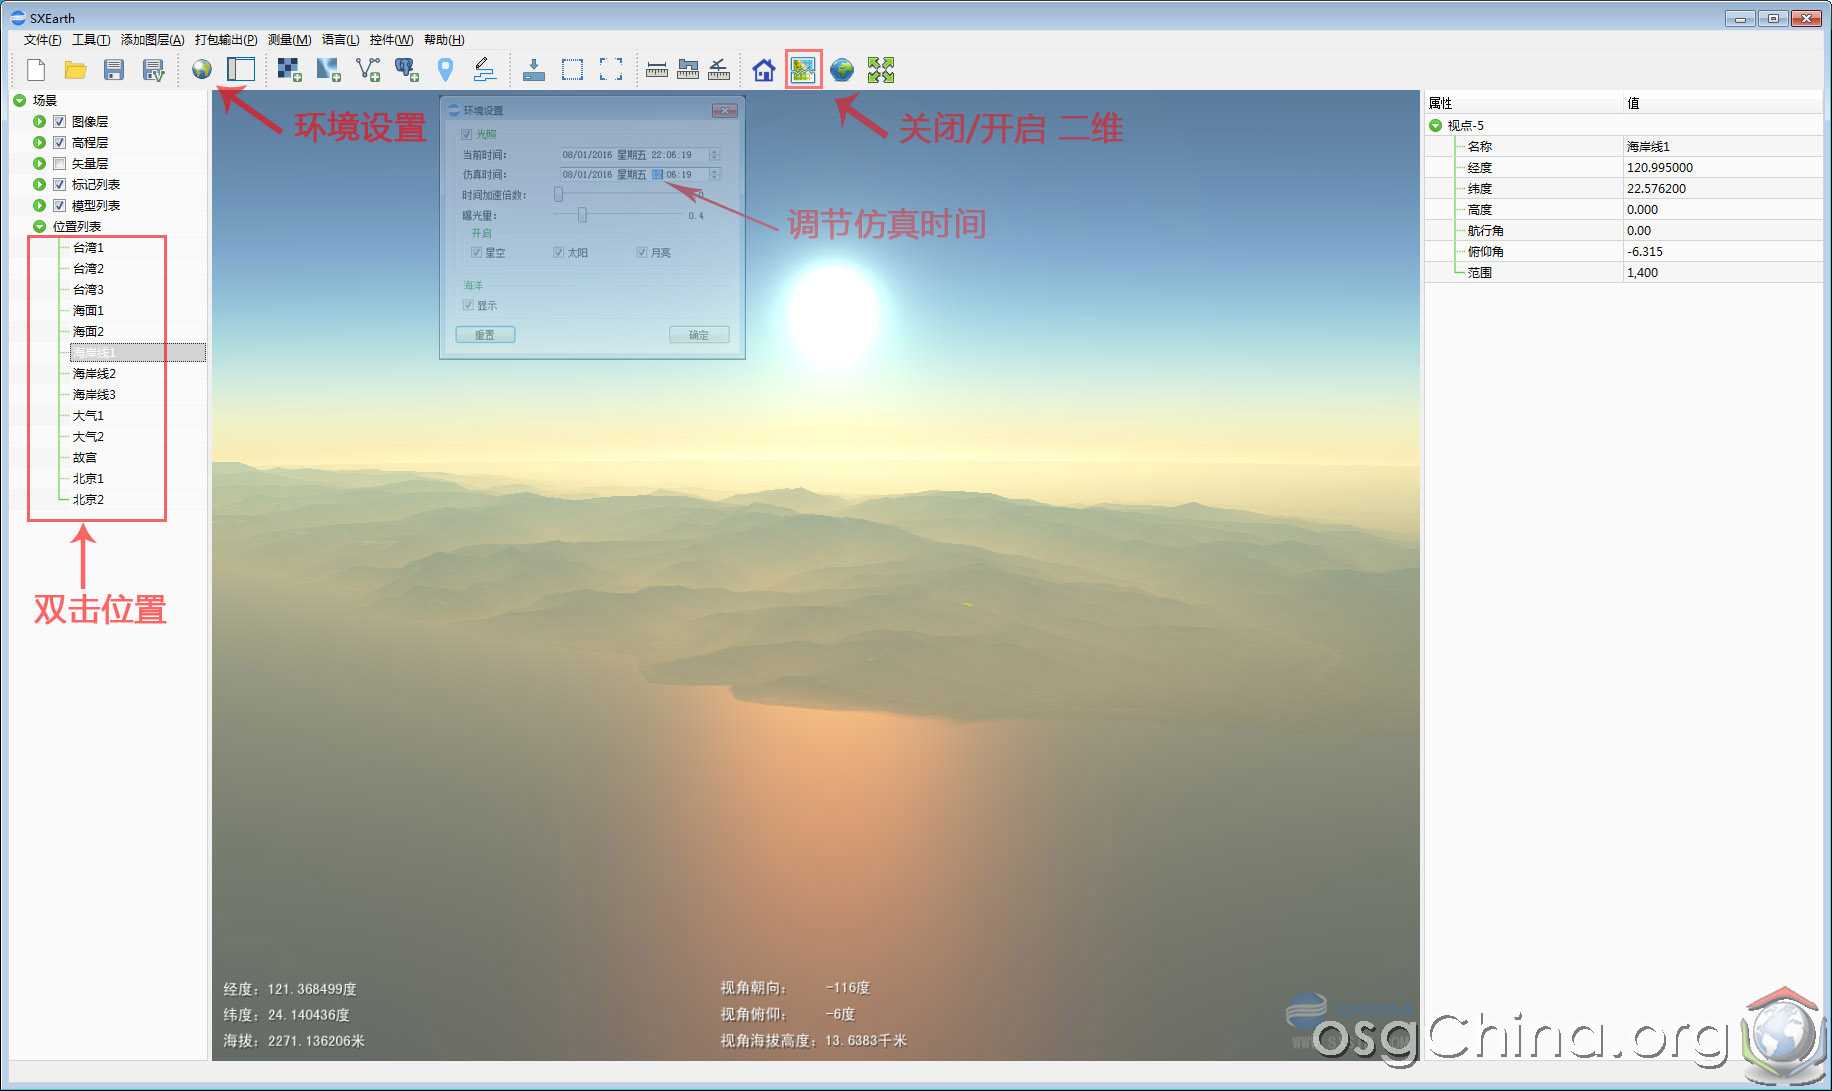Click 当前时间 spinner arrows
Viewport: 1832px width, 1091px height.
(714, 154)
